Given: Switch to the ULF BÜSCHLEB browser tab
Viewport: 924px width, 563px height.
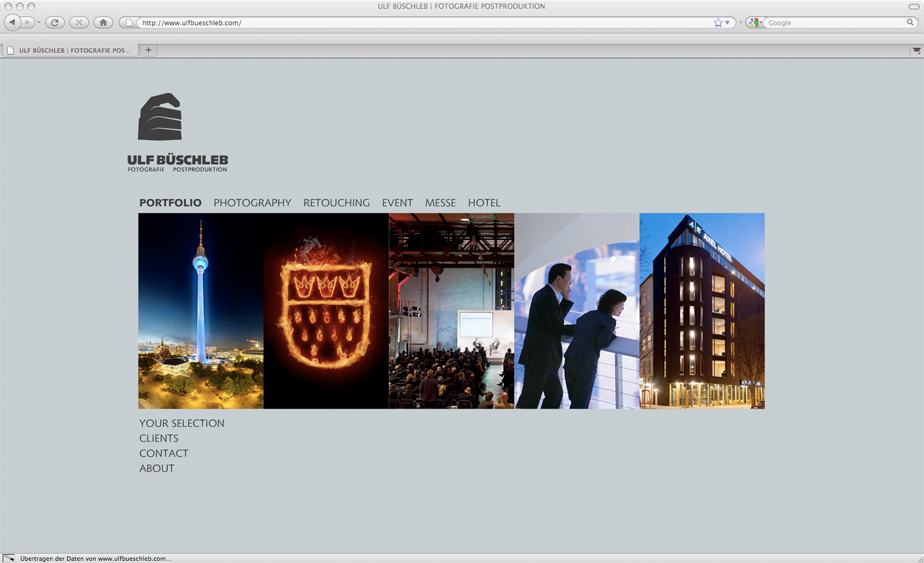Looking at the screenshot, I should click(70, 50).
